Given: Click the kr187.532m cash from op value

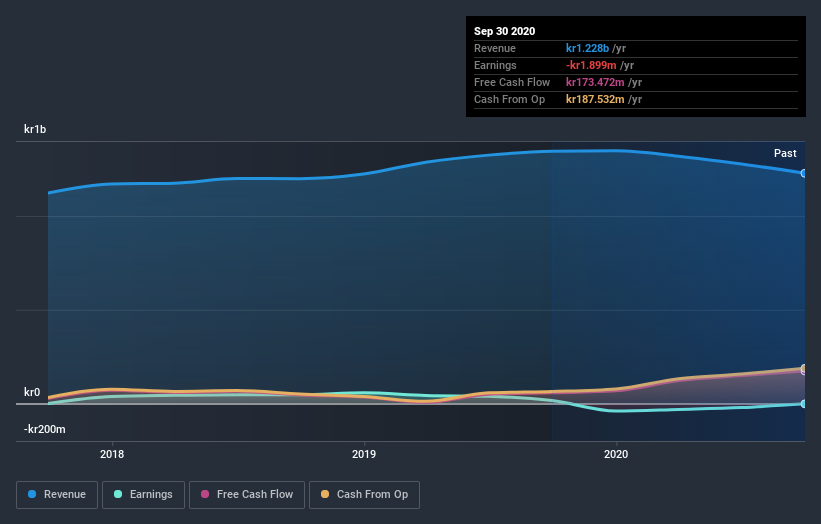Looking at the screenshot, I should (595, 99).
